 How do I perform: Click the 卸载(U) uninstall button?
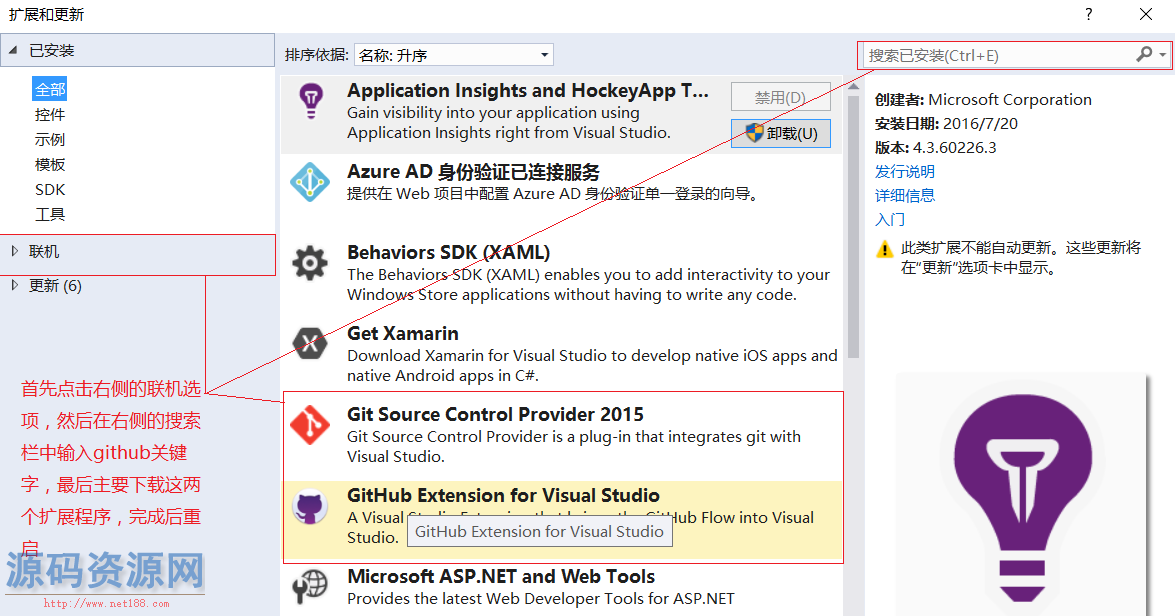pyautogui.click(x=781, y=133)
